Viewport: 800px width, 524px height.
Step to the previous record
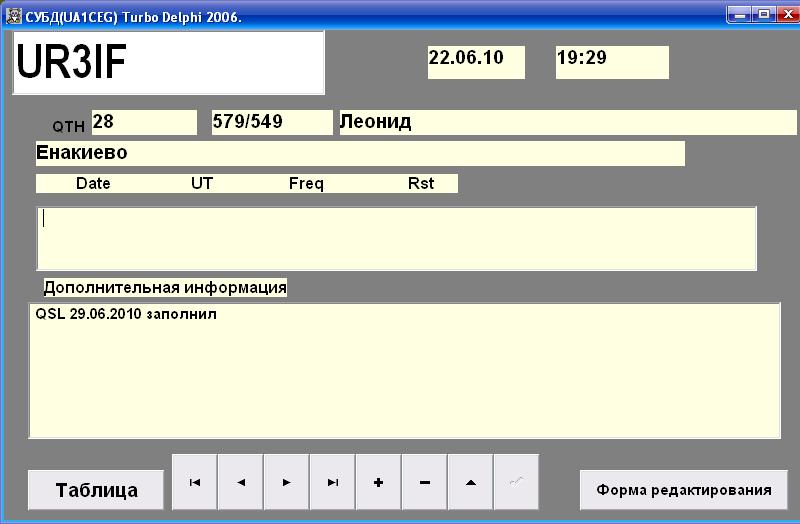(x=240, y=482)
